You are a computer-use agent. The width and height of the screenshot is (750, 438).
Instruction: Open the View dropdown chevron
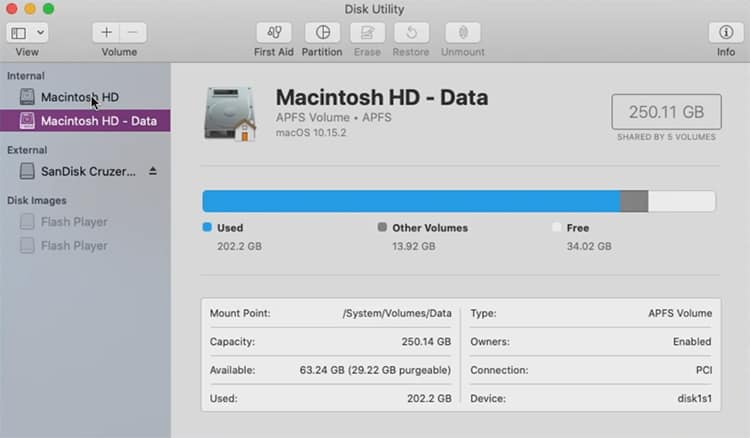[41, 33]
